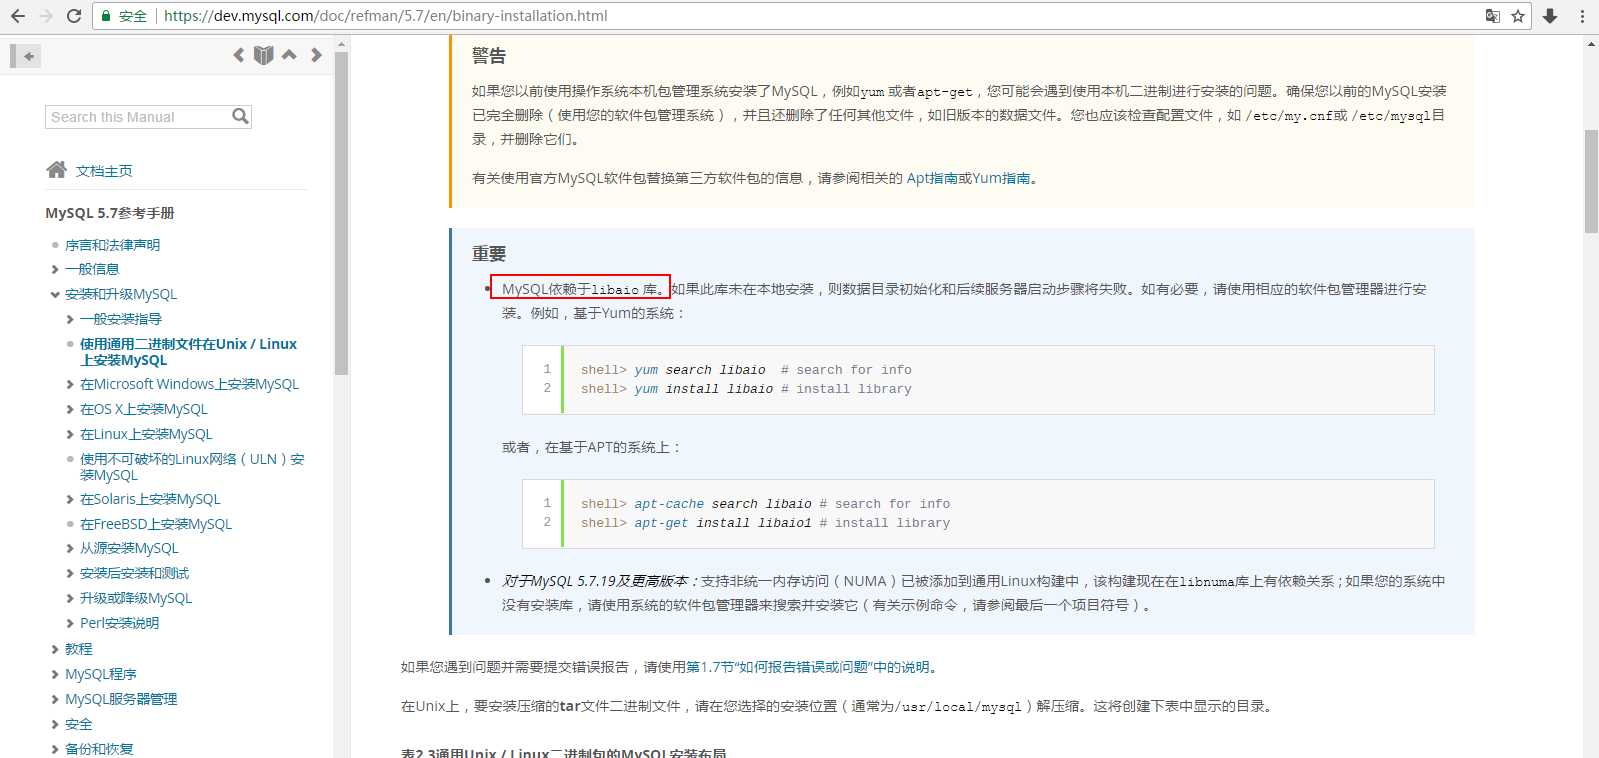This screenshot has height=758, width=1599.
Task: Open the Apt指南 link
Action: 932,178
